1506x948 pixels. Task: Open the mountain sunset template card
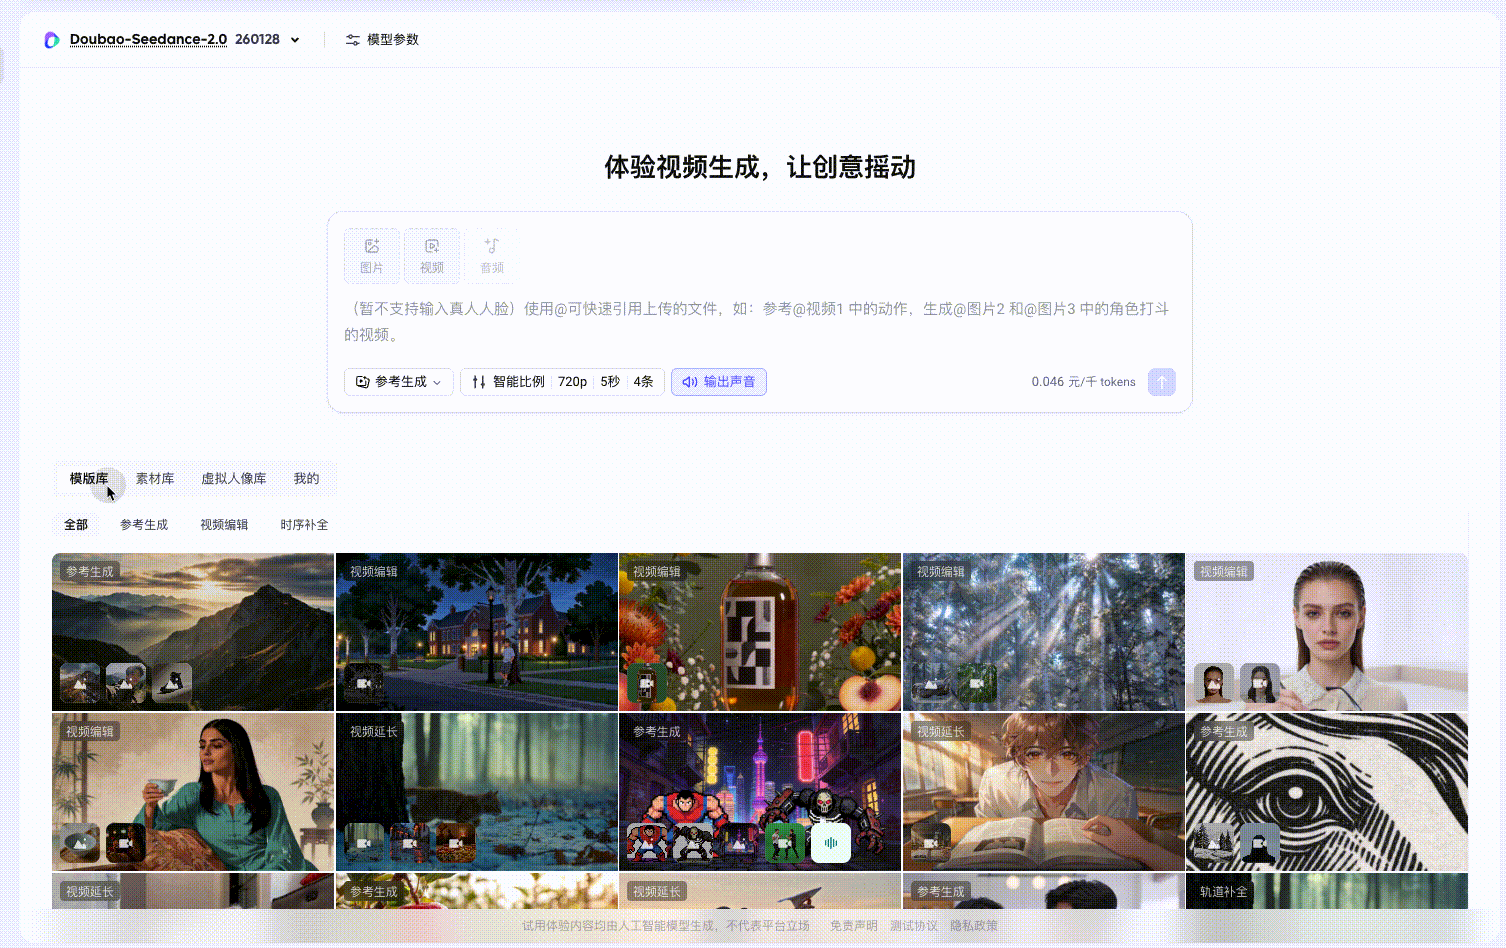193,632
